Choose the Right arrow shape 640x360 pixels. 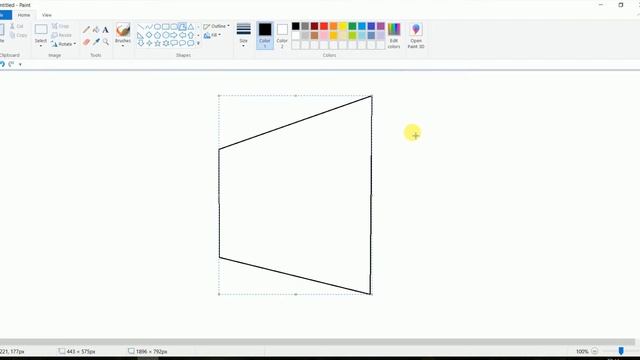174,35
